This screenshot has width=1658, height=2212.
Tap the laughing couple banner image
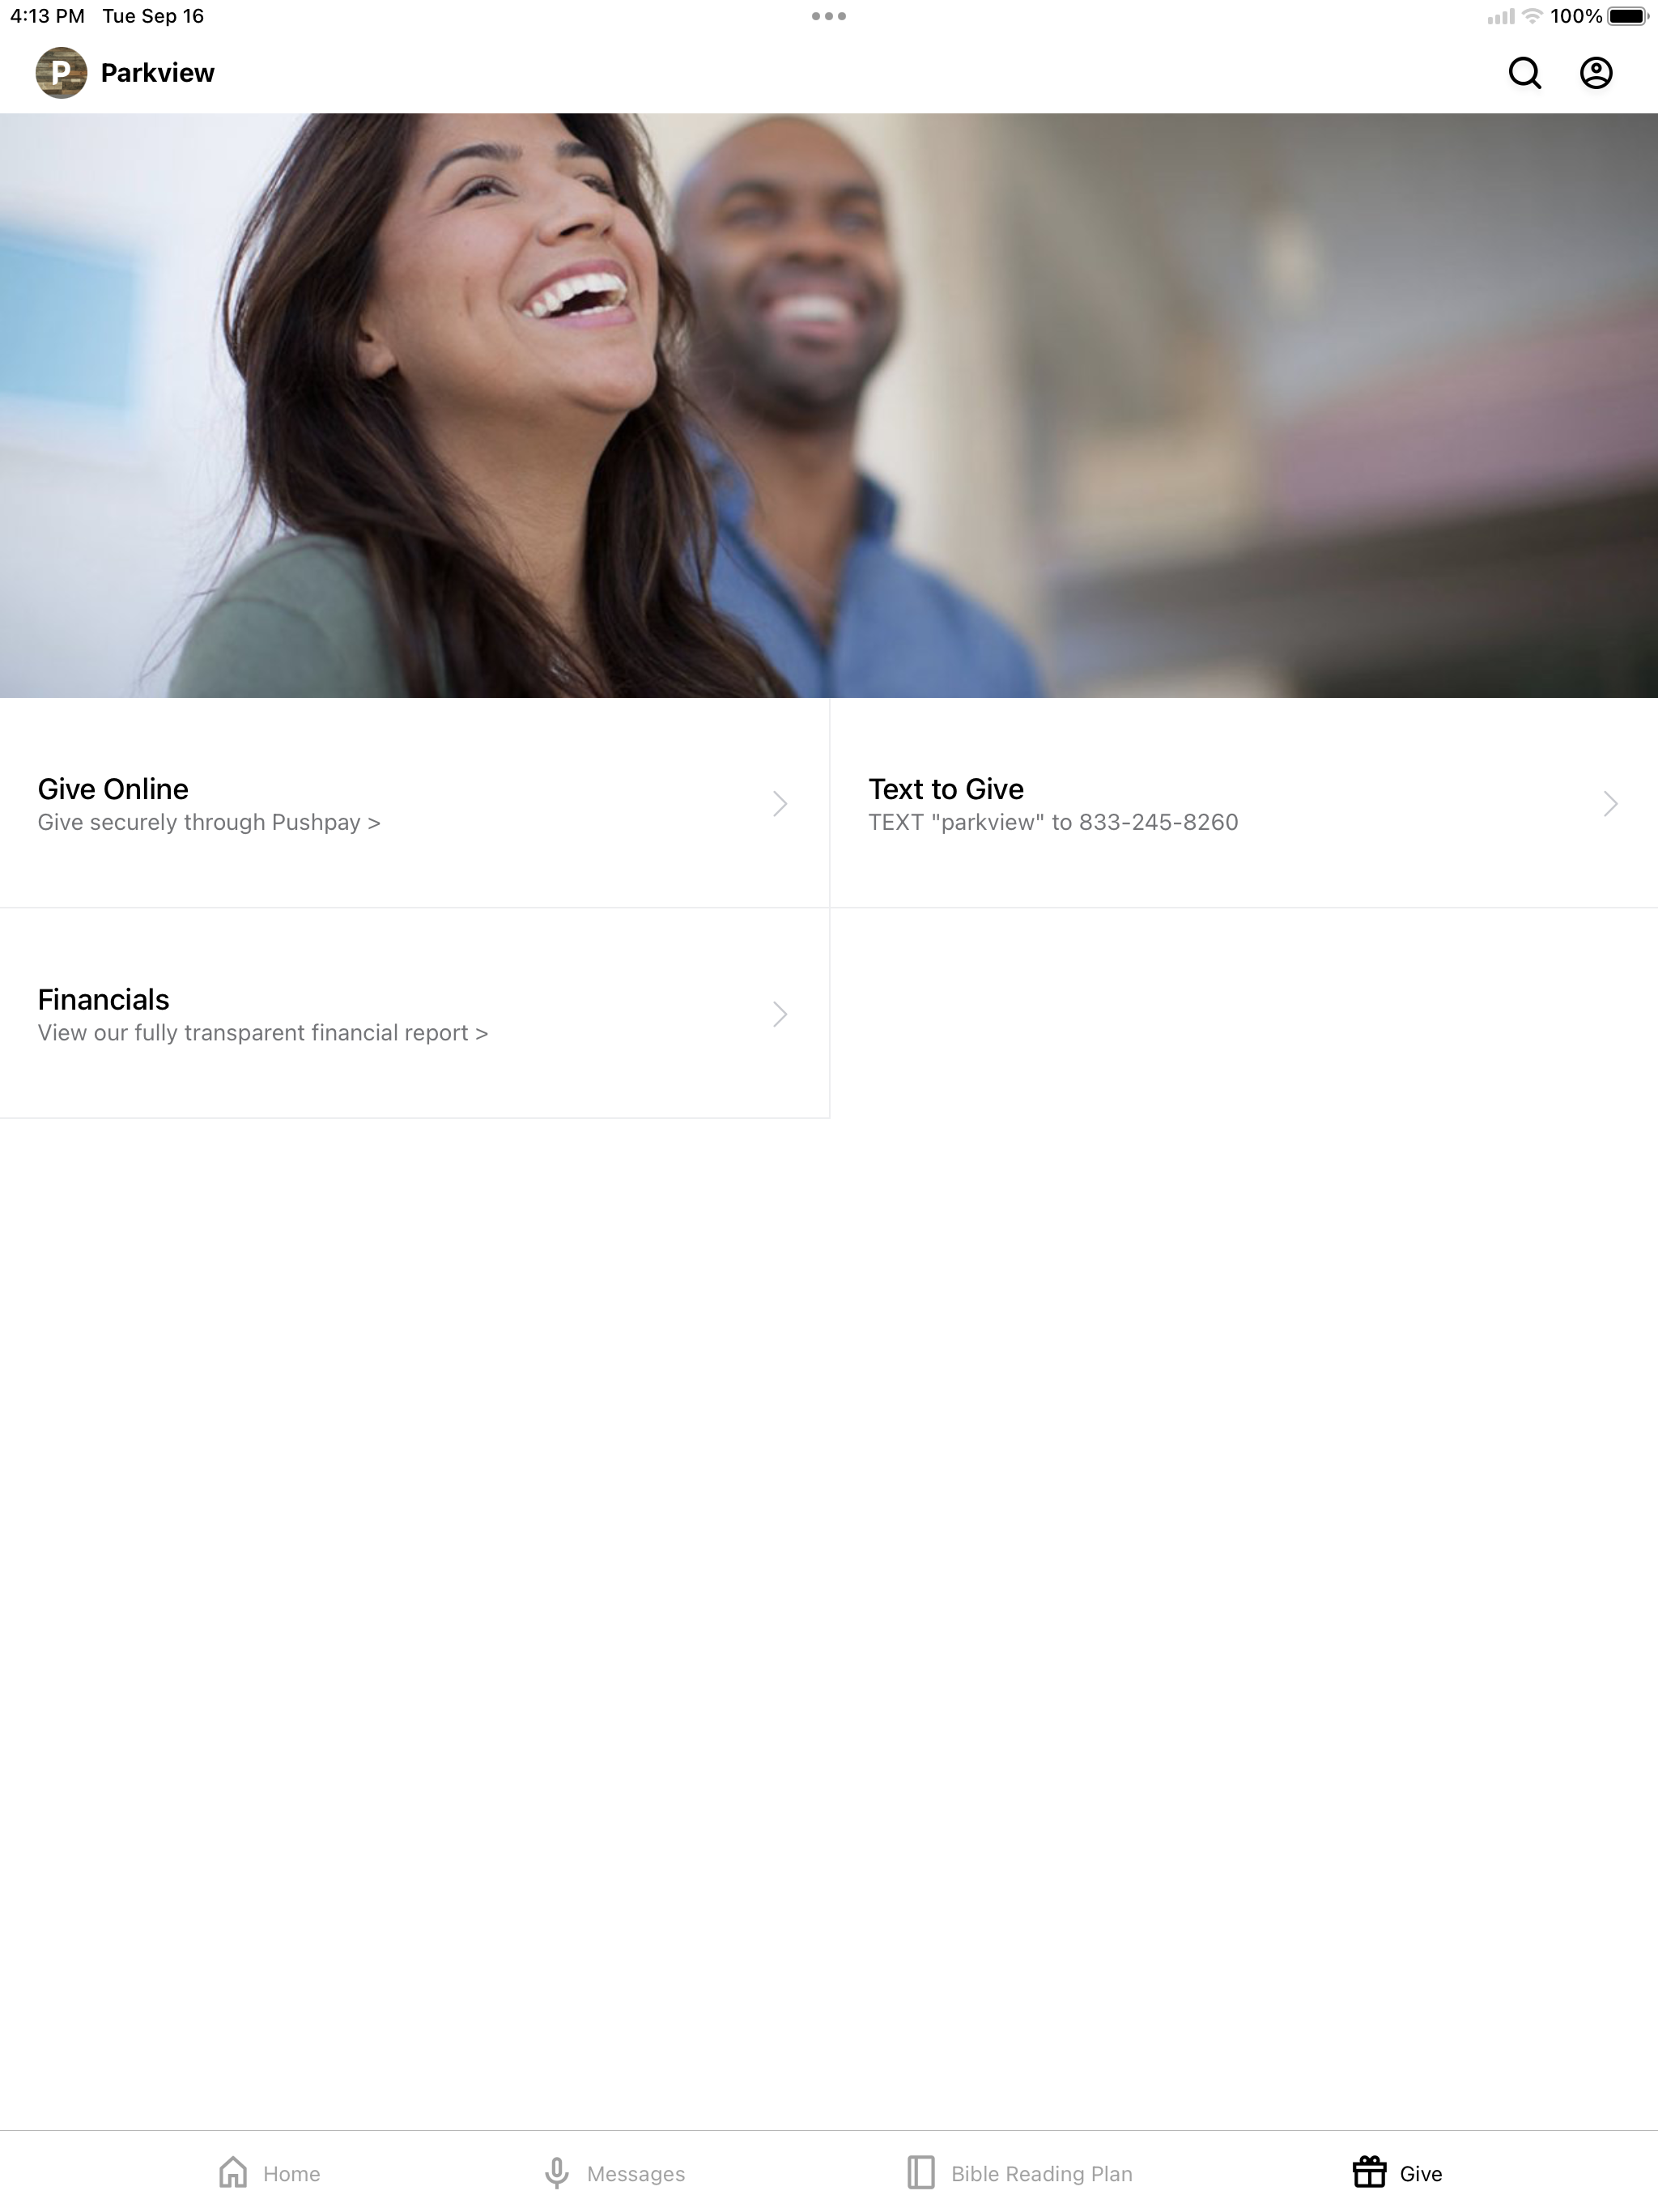click(x=829, y=405)
